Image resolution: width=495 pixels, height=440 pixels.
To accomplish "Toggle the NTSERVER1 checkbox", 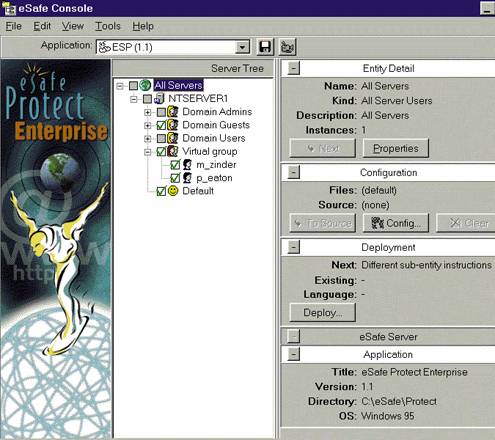I will tap(147, 99).
